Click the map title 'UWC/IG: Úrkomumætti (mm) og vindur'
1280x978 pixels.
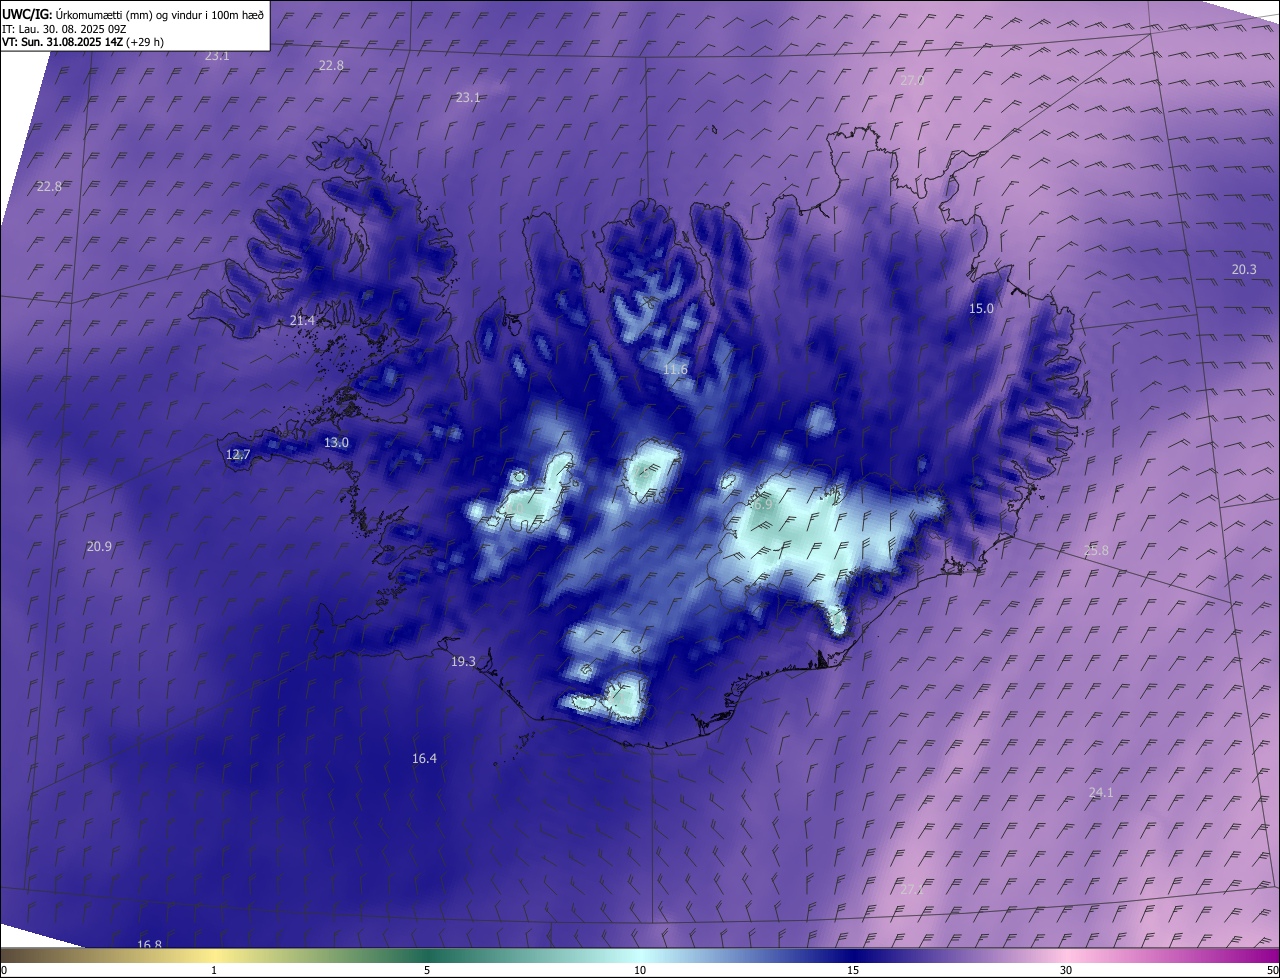coord(134,14)
